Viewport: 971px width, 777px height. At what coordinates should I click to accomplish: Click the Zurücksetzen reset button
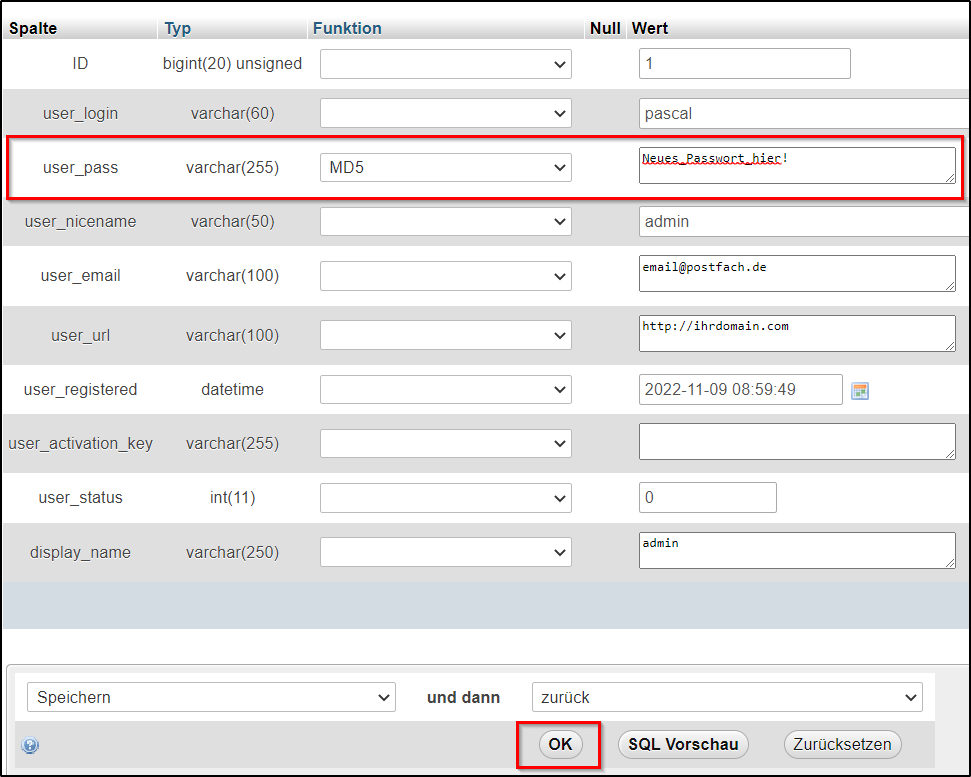coord(843,744)
